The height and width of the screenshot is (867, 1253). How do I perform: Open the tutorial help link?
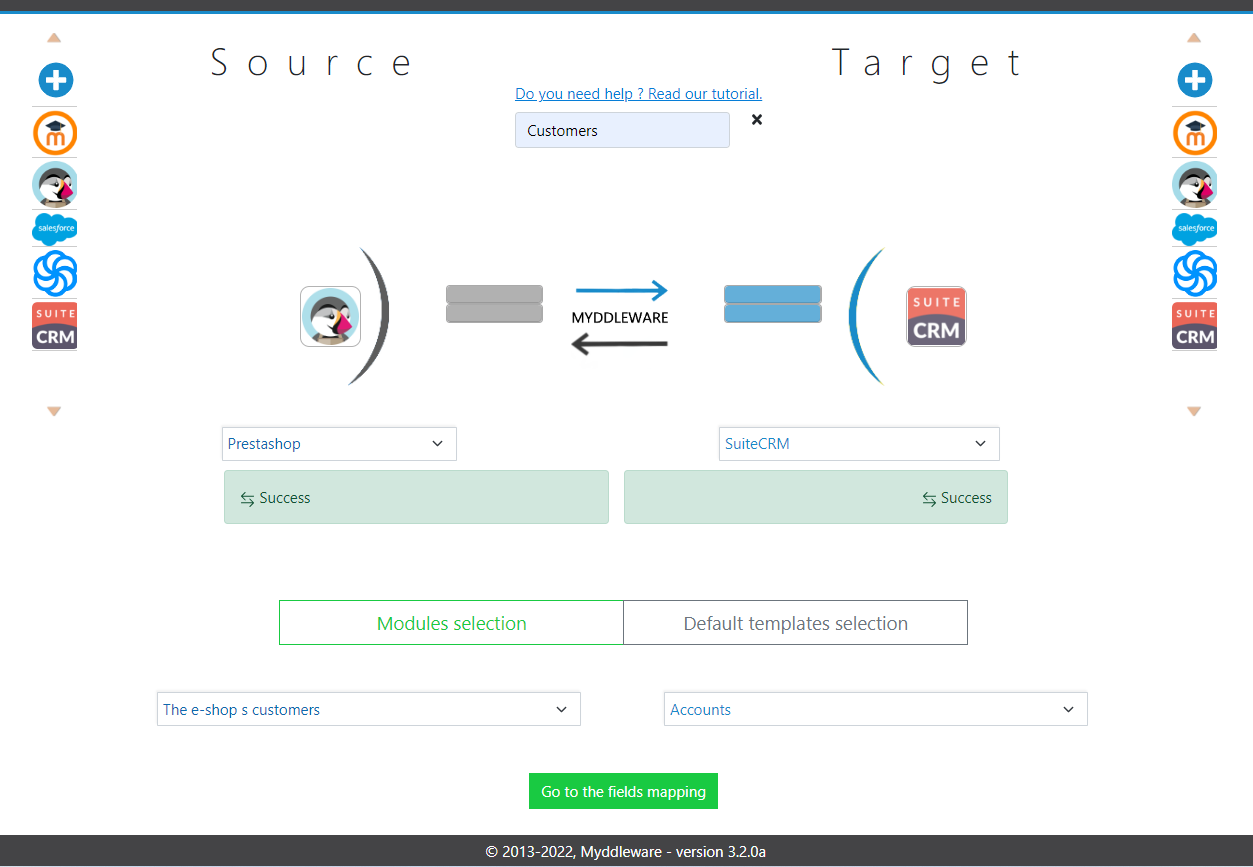pos(638,93)
